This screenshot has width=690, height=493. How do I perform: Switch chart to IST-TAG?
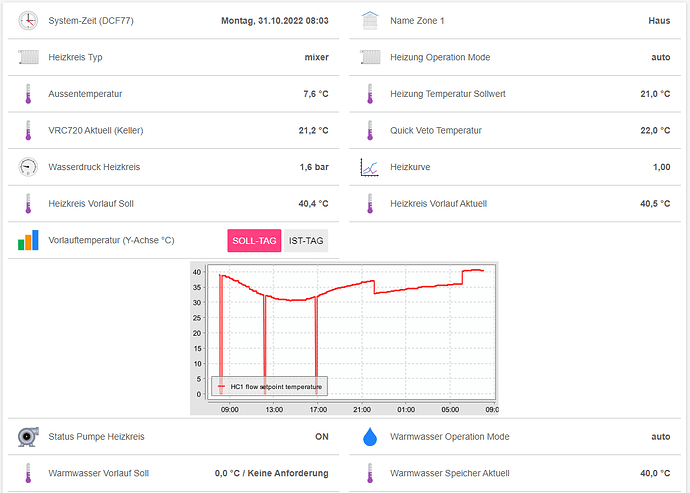click(x=305, y=241)
